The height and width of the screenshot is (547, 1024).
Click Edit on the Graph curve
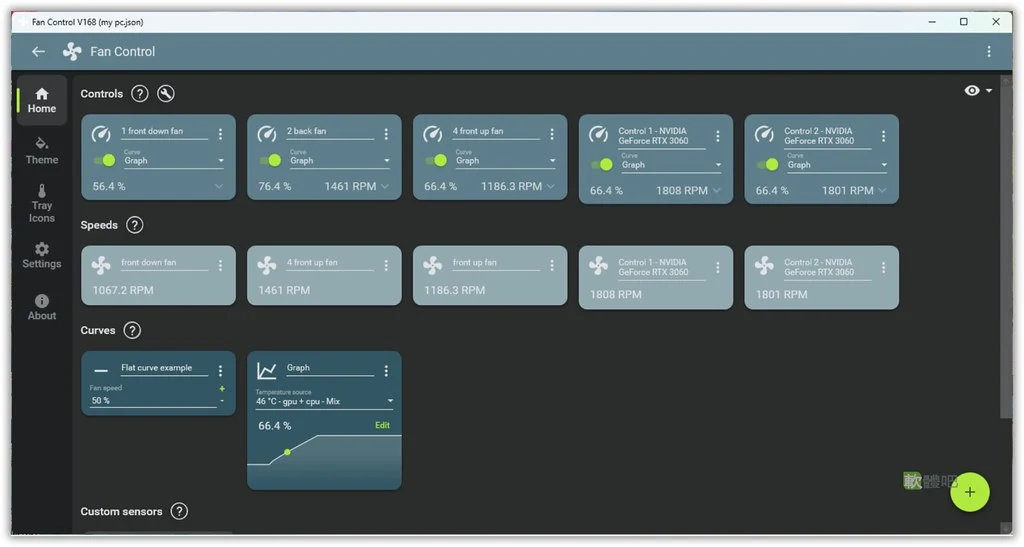[382, 426]
